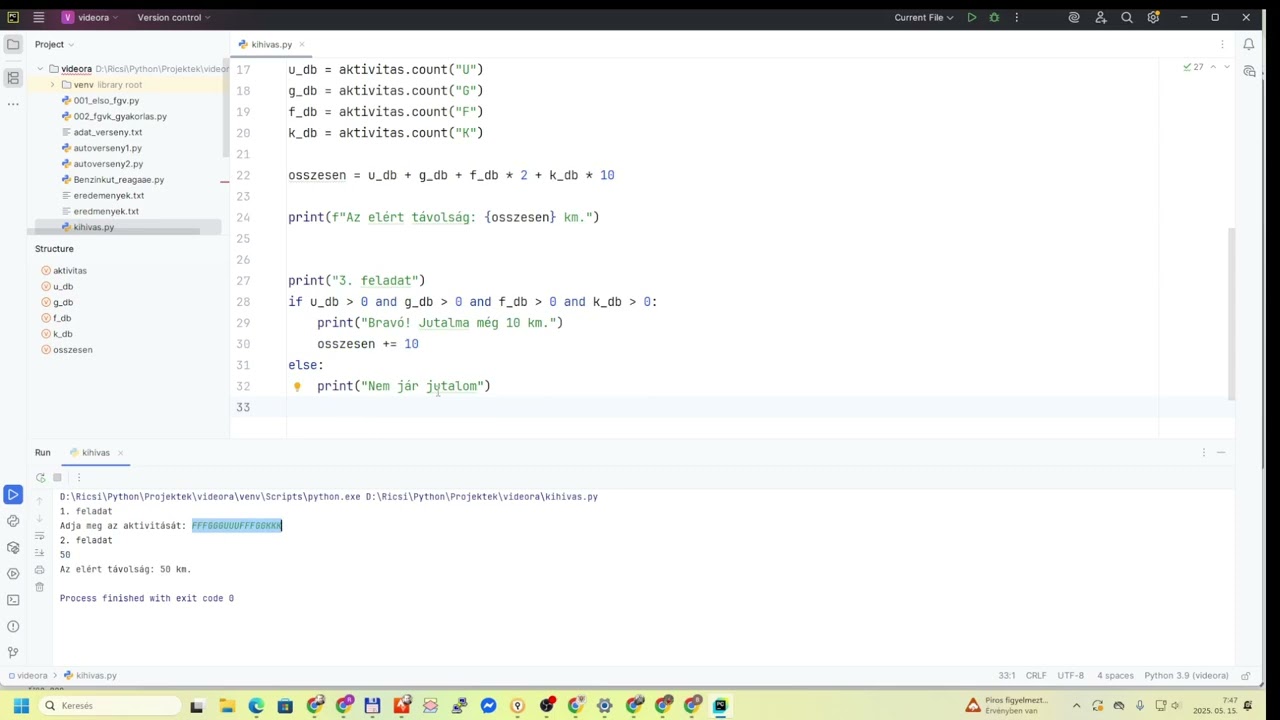
Task: Open autoverseny1.py in project tree
Action: pos(107,148)
